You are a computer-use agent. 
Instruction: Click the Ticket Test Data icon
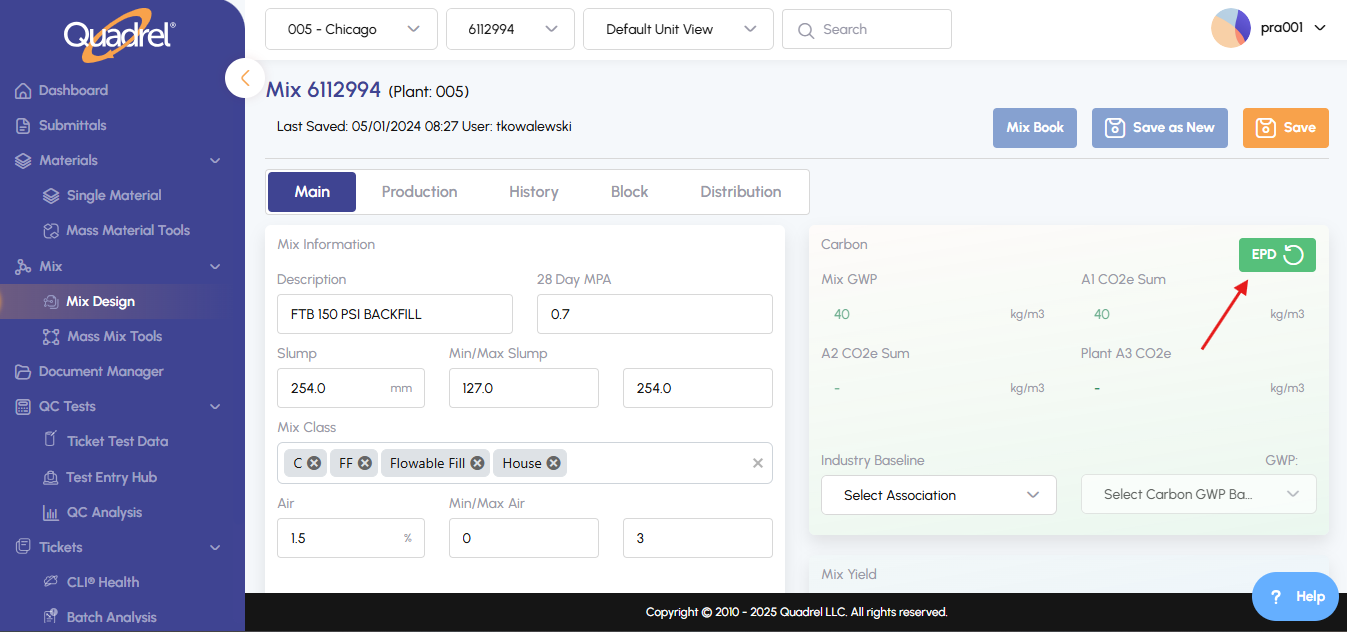pos(51,441)
